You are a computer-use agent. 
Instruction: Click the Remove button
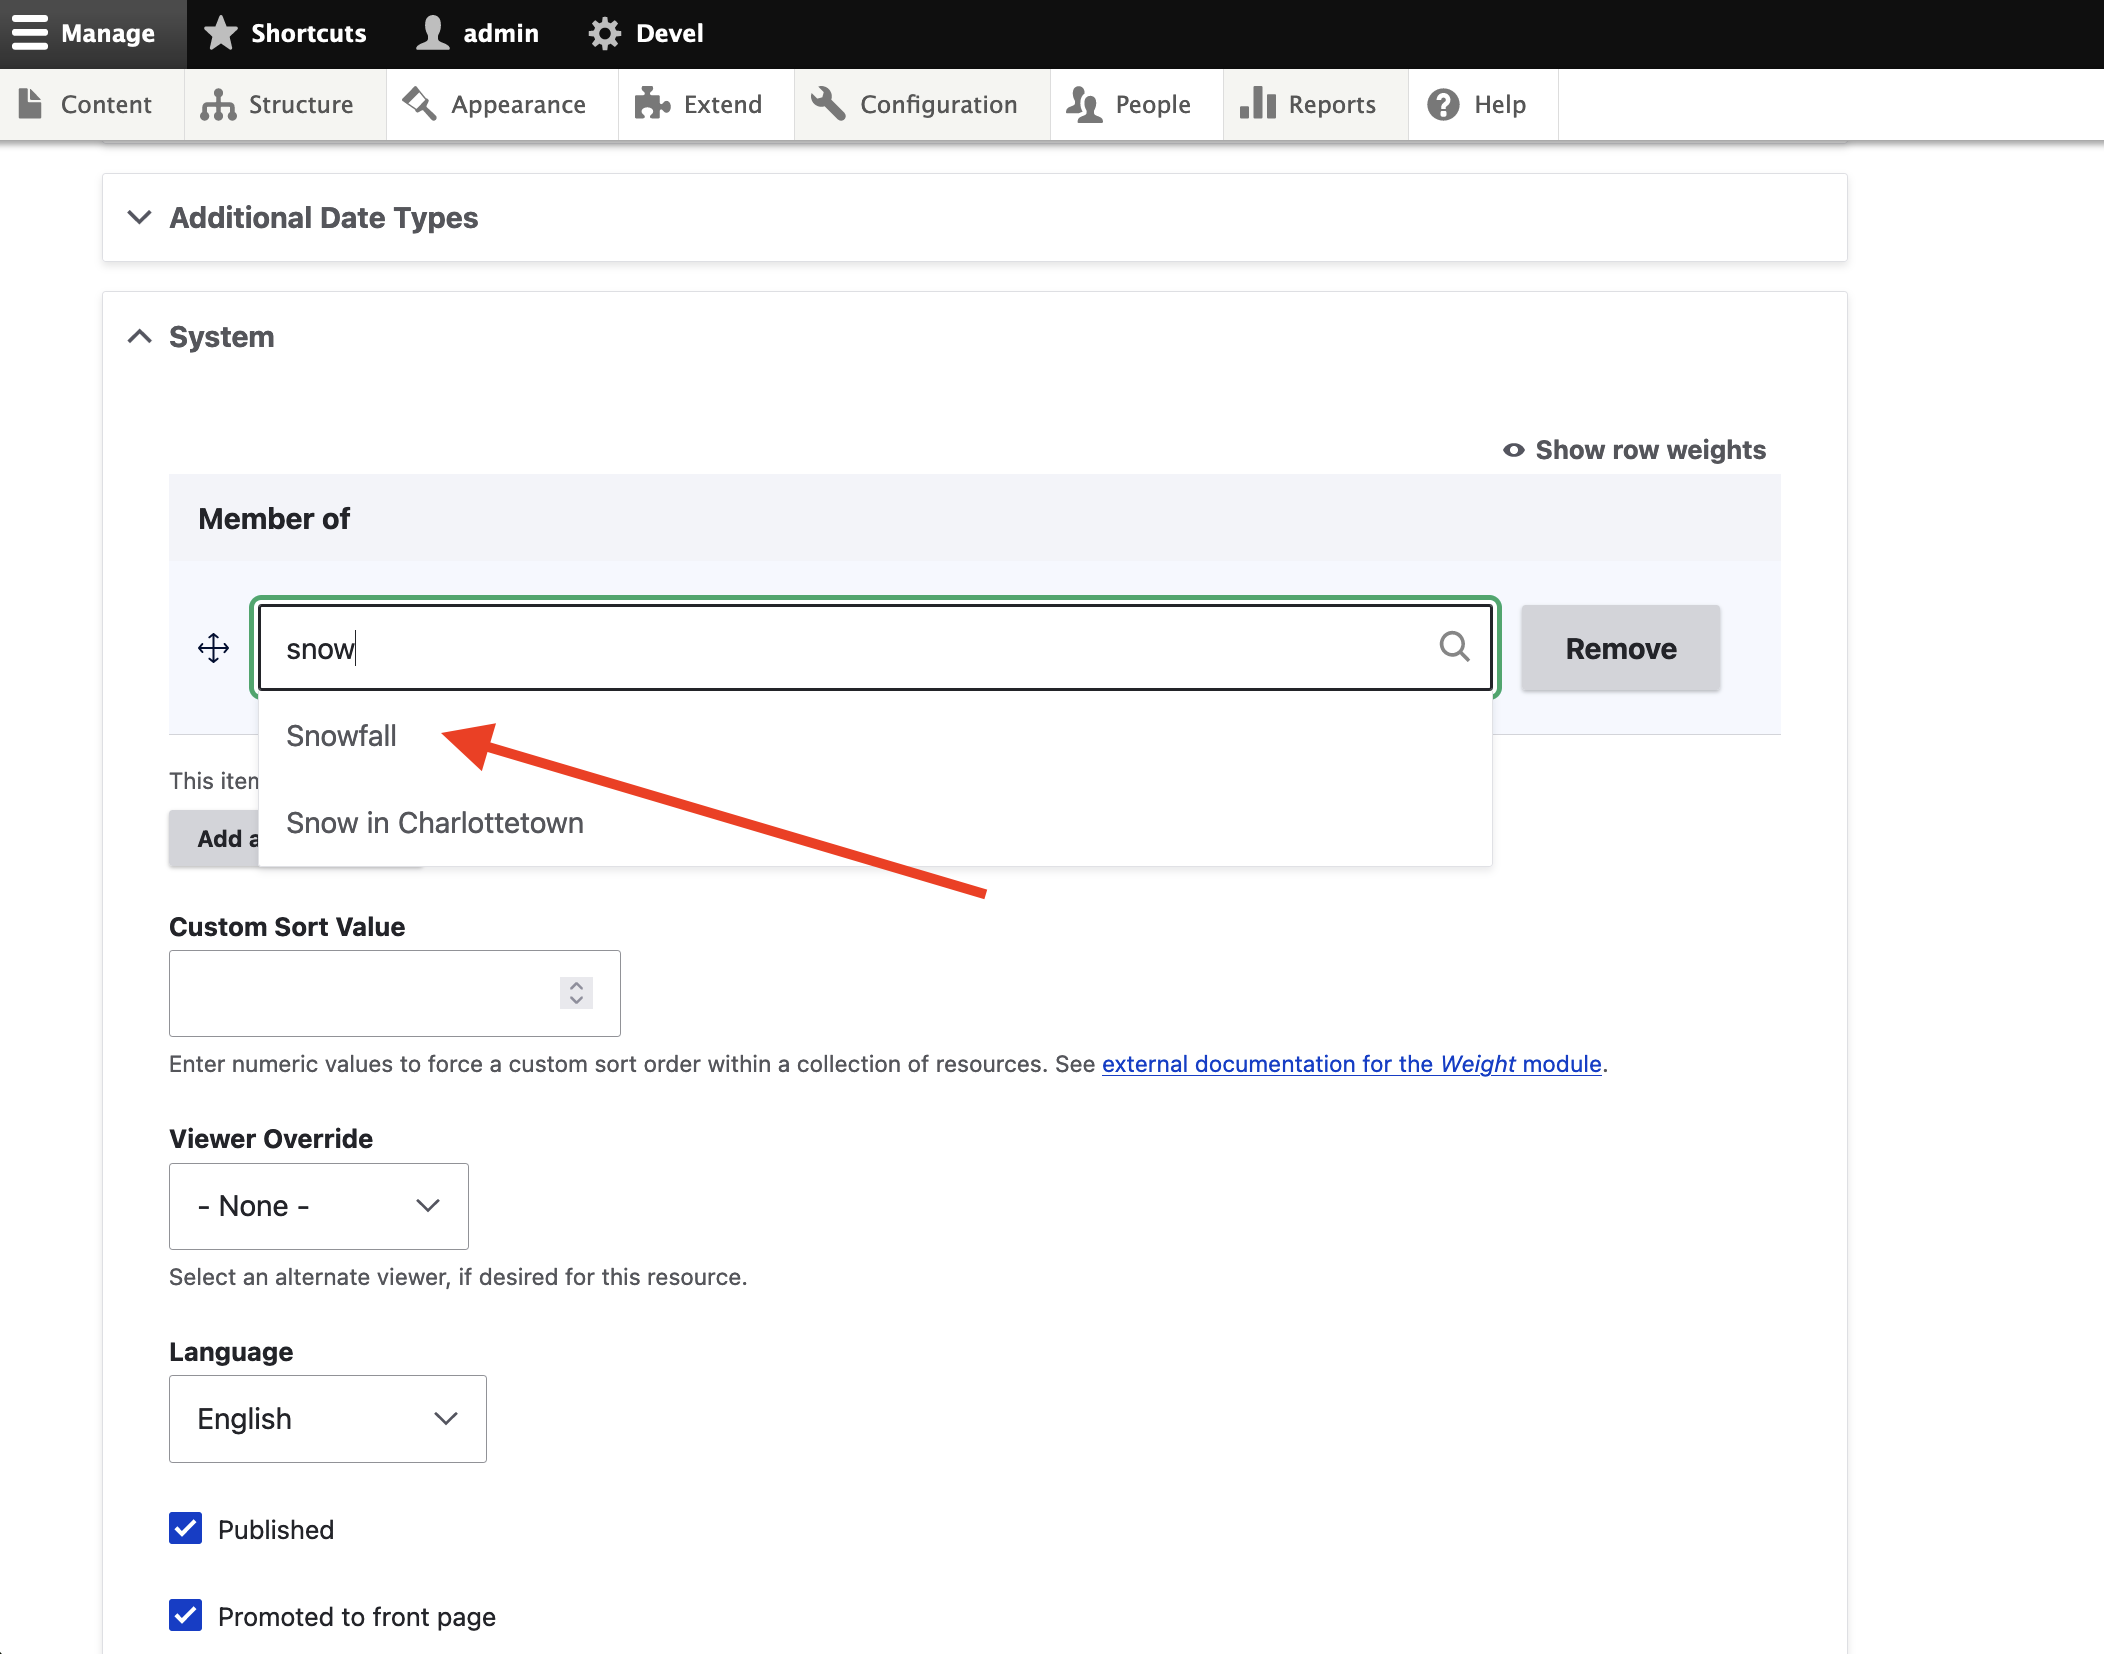[x=1619, y=648]
